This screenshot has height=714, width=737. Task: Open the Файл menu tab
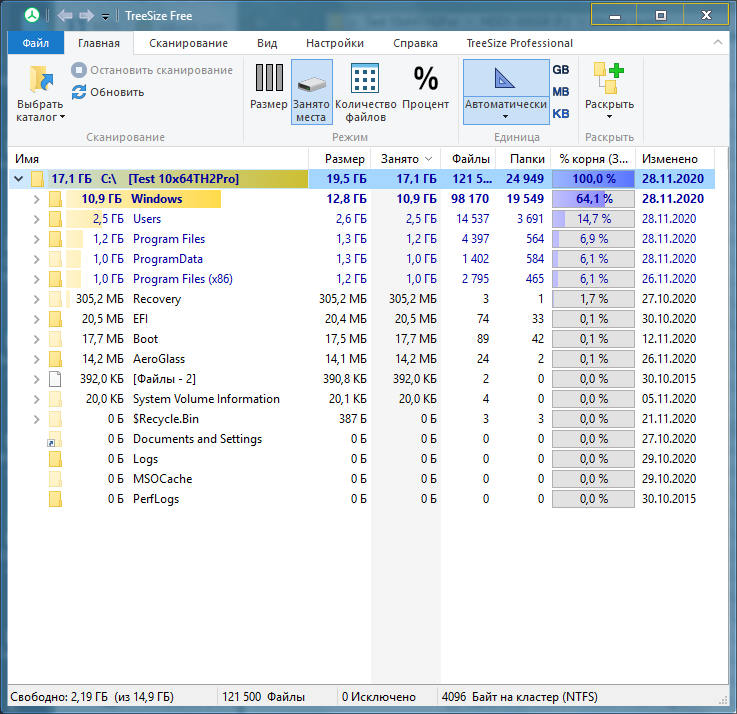[x=36, y=43]
